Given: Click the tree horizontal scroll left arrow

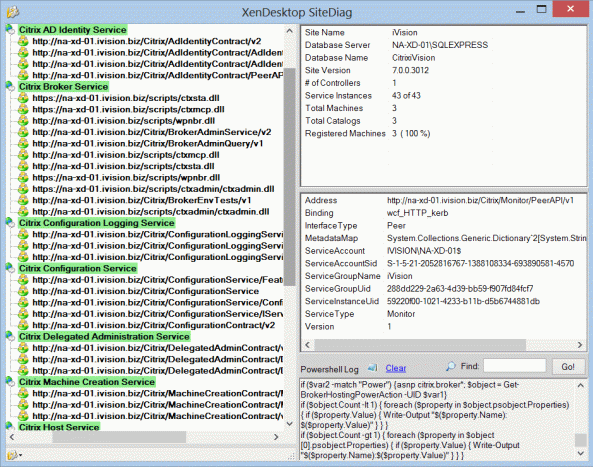Looking at the screenshot, I should click(x=12, y=437).
